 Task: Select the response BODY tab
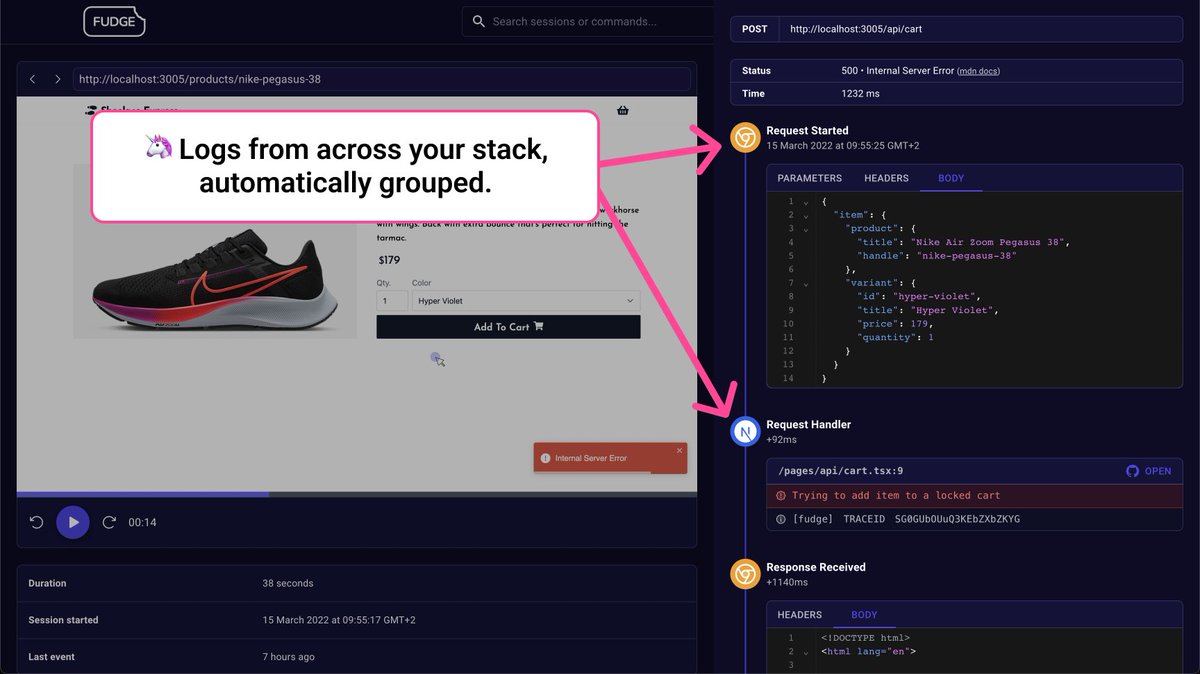(x=864, y=615)
